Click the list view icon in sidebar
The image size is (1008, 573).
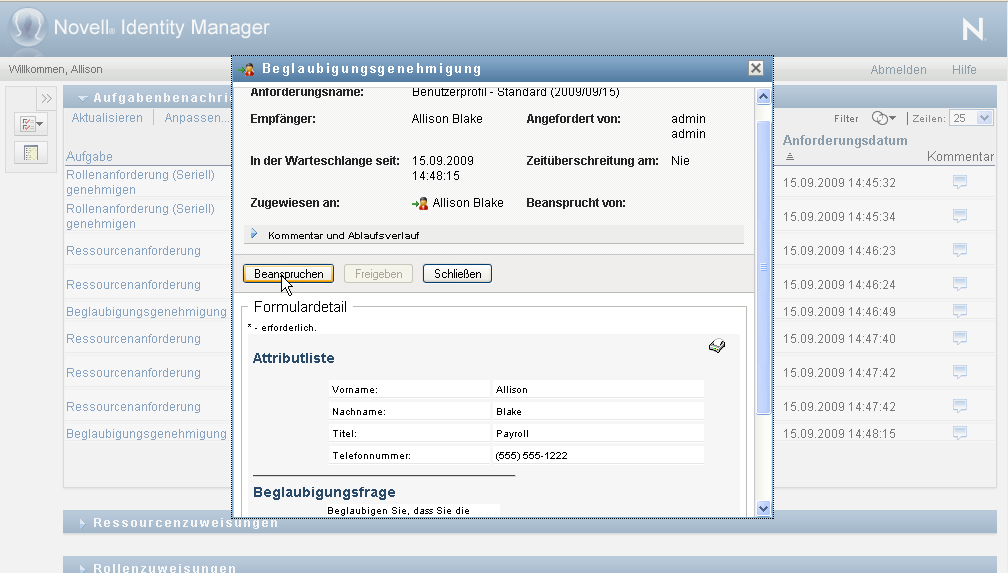31,152
